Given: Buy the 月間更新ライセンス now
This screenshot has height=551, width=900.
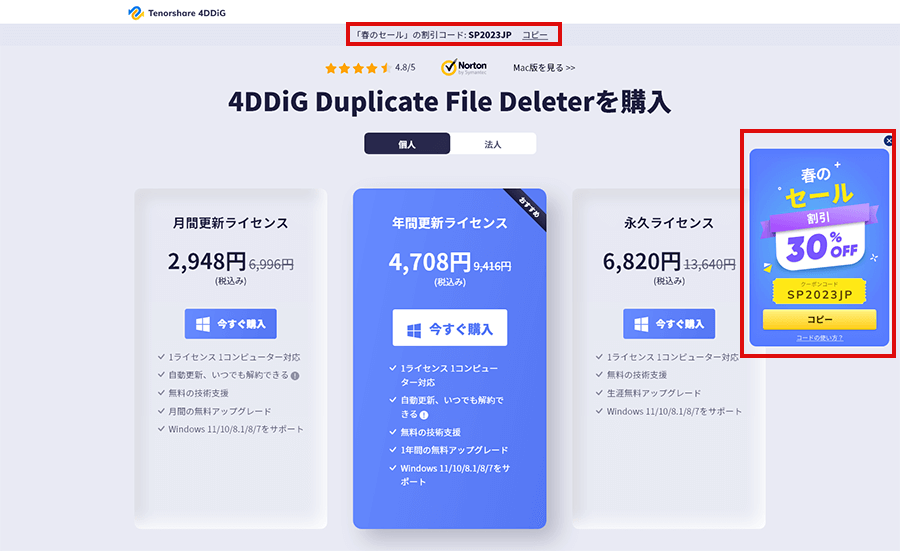Looking at the screenshot, I should (x=231, y=324).
